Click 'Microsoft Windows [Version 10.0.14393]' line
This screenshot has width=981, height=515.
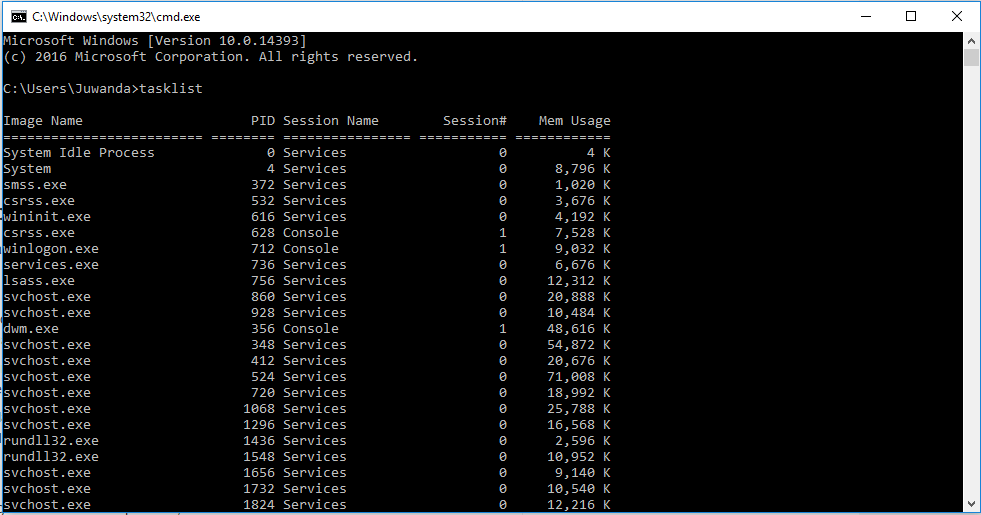pos(155,41)
